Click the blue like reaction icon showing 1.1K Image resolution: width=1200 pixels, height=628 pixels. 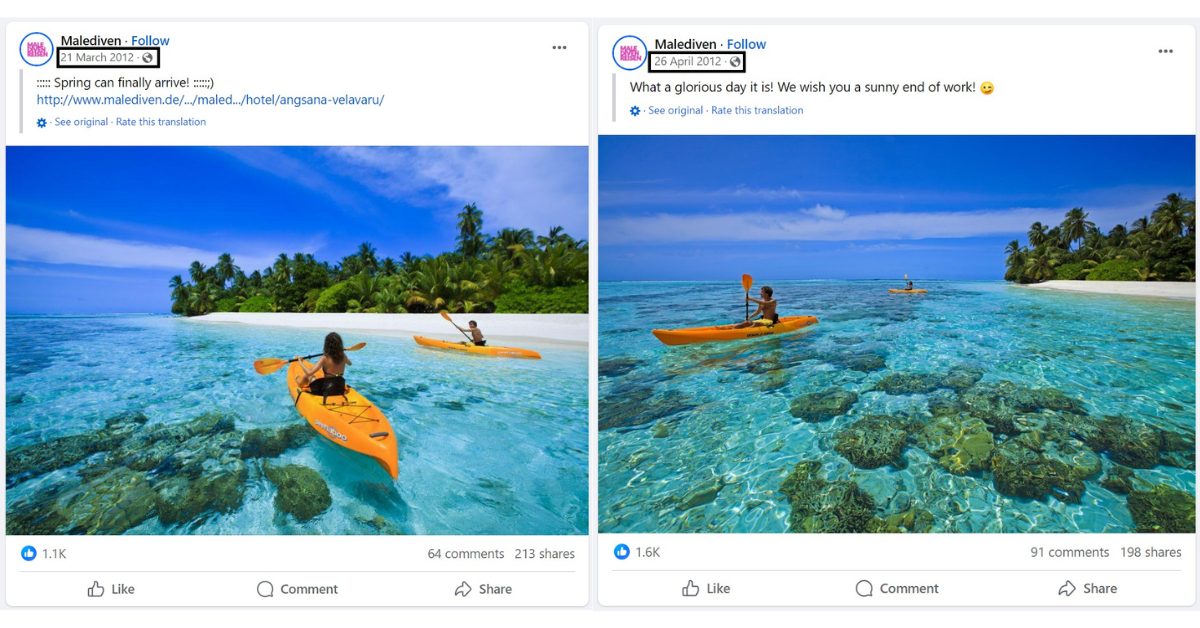pos(28,553)
